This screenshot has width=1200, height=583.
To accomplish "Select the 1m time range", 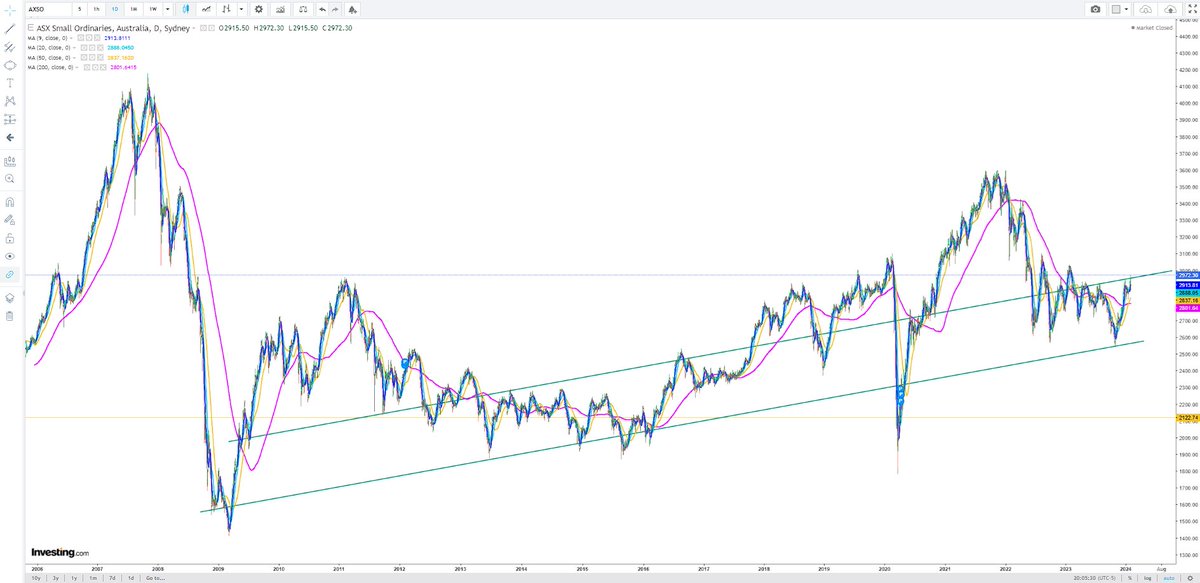I will point(92,577).
